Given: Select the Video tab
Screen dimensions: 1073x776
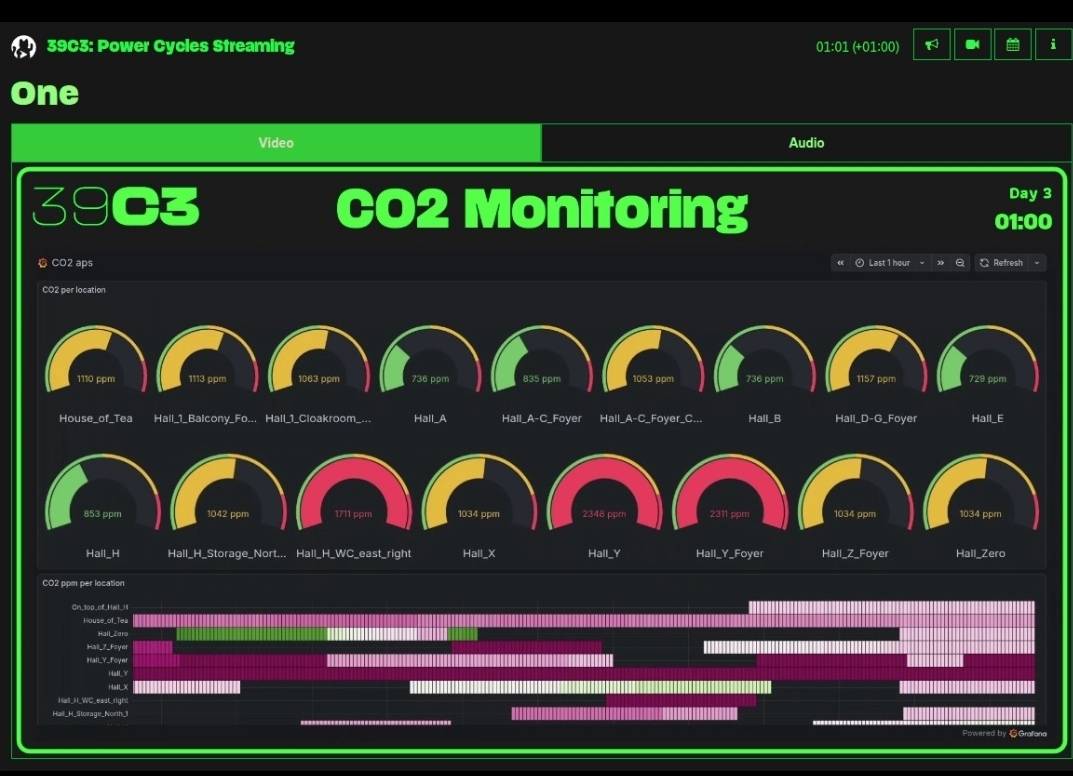Looking at the screenshot, I should pos(276,143).
